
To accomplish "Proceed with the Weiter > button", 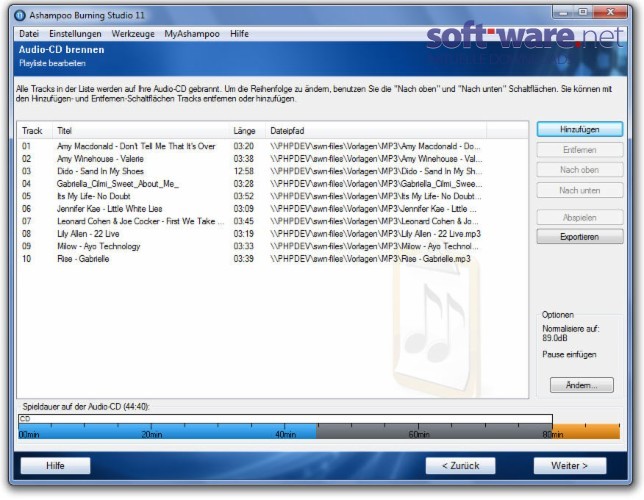I will [x=570, y=466].
